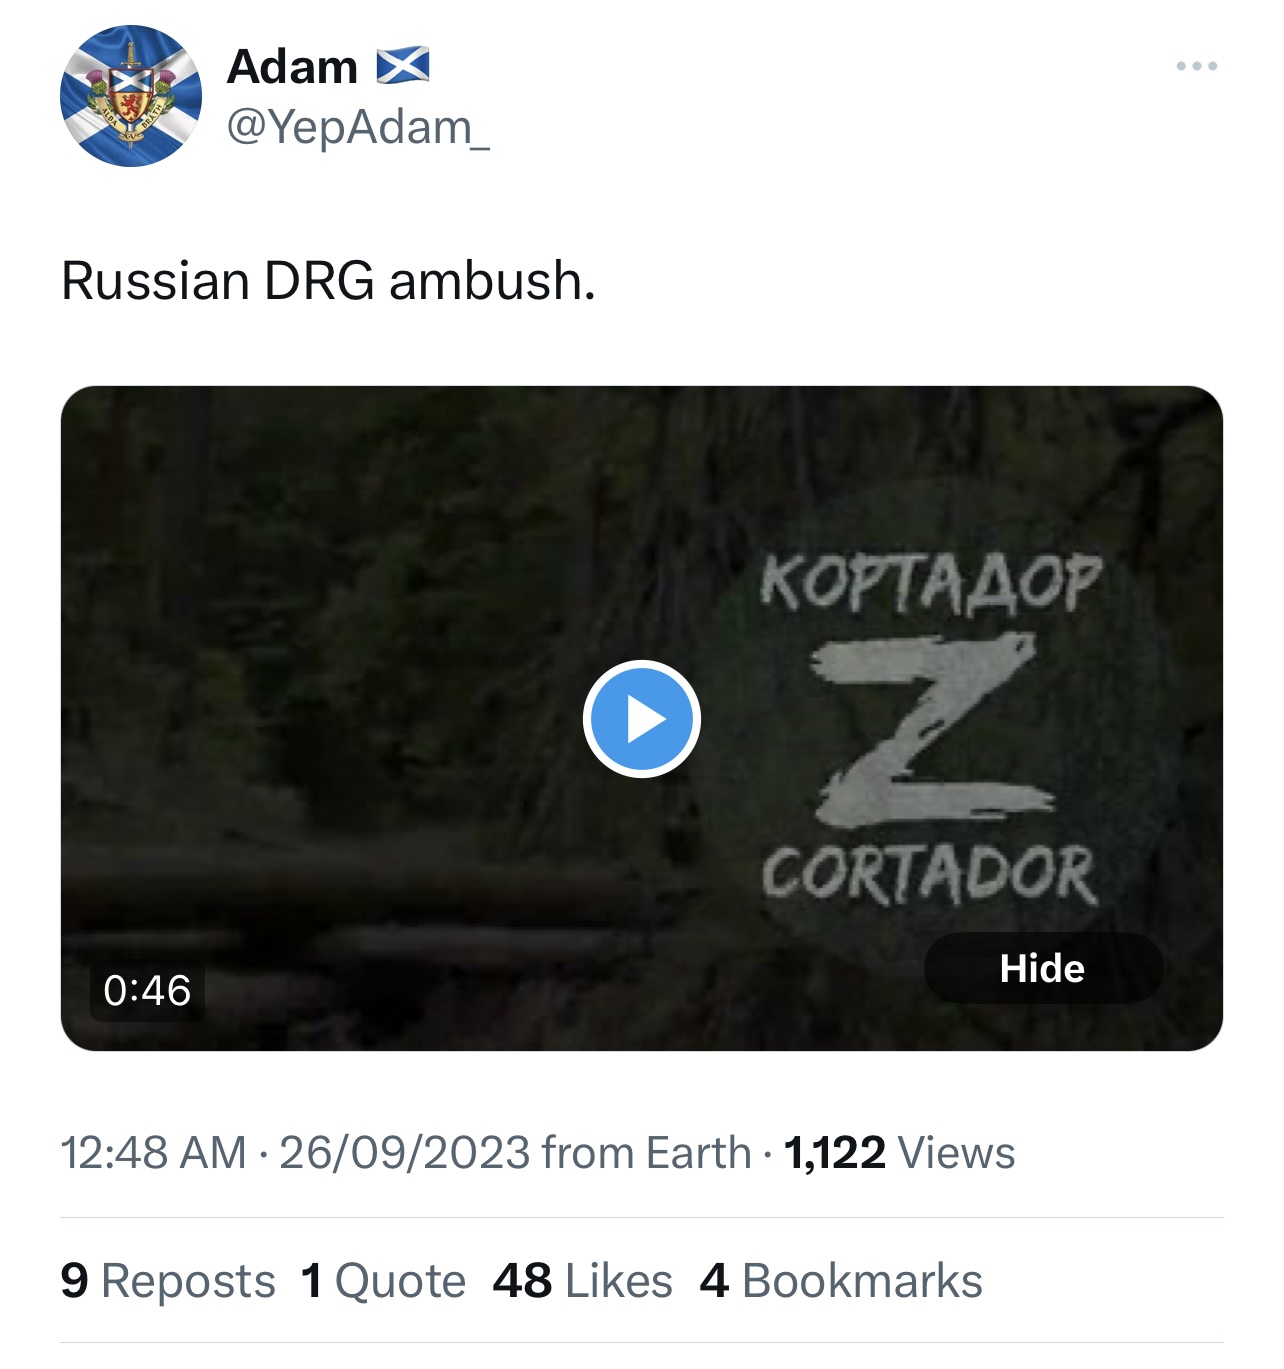Play the video with the blue play button
The width and height of the screenshot is (1284, 1369).
[x=641, y=719]
